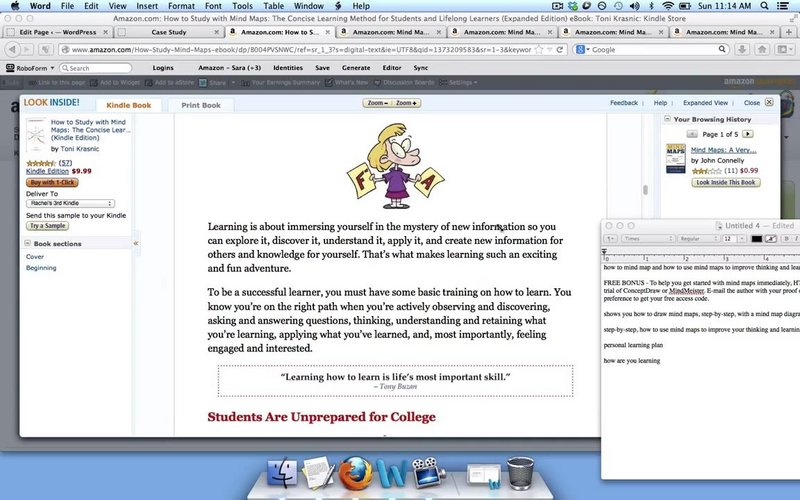800x500 pixels.
Task: Go to next browsing history page
Action: tap(747, 134)
